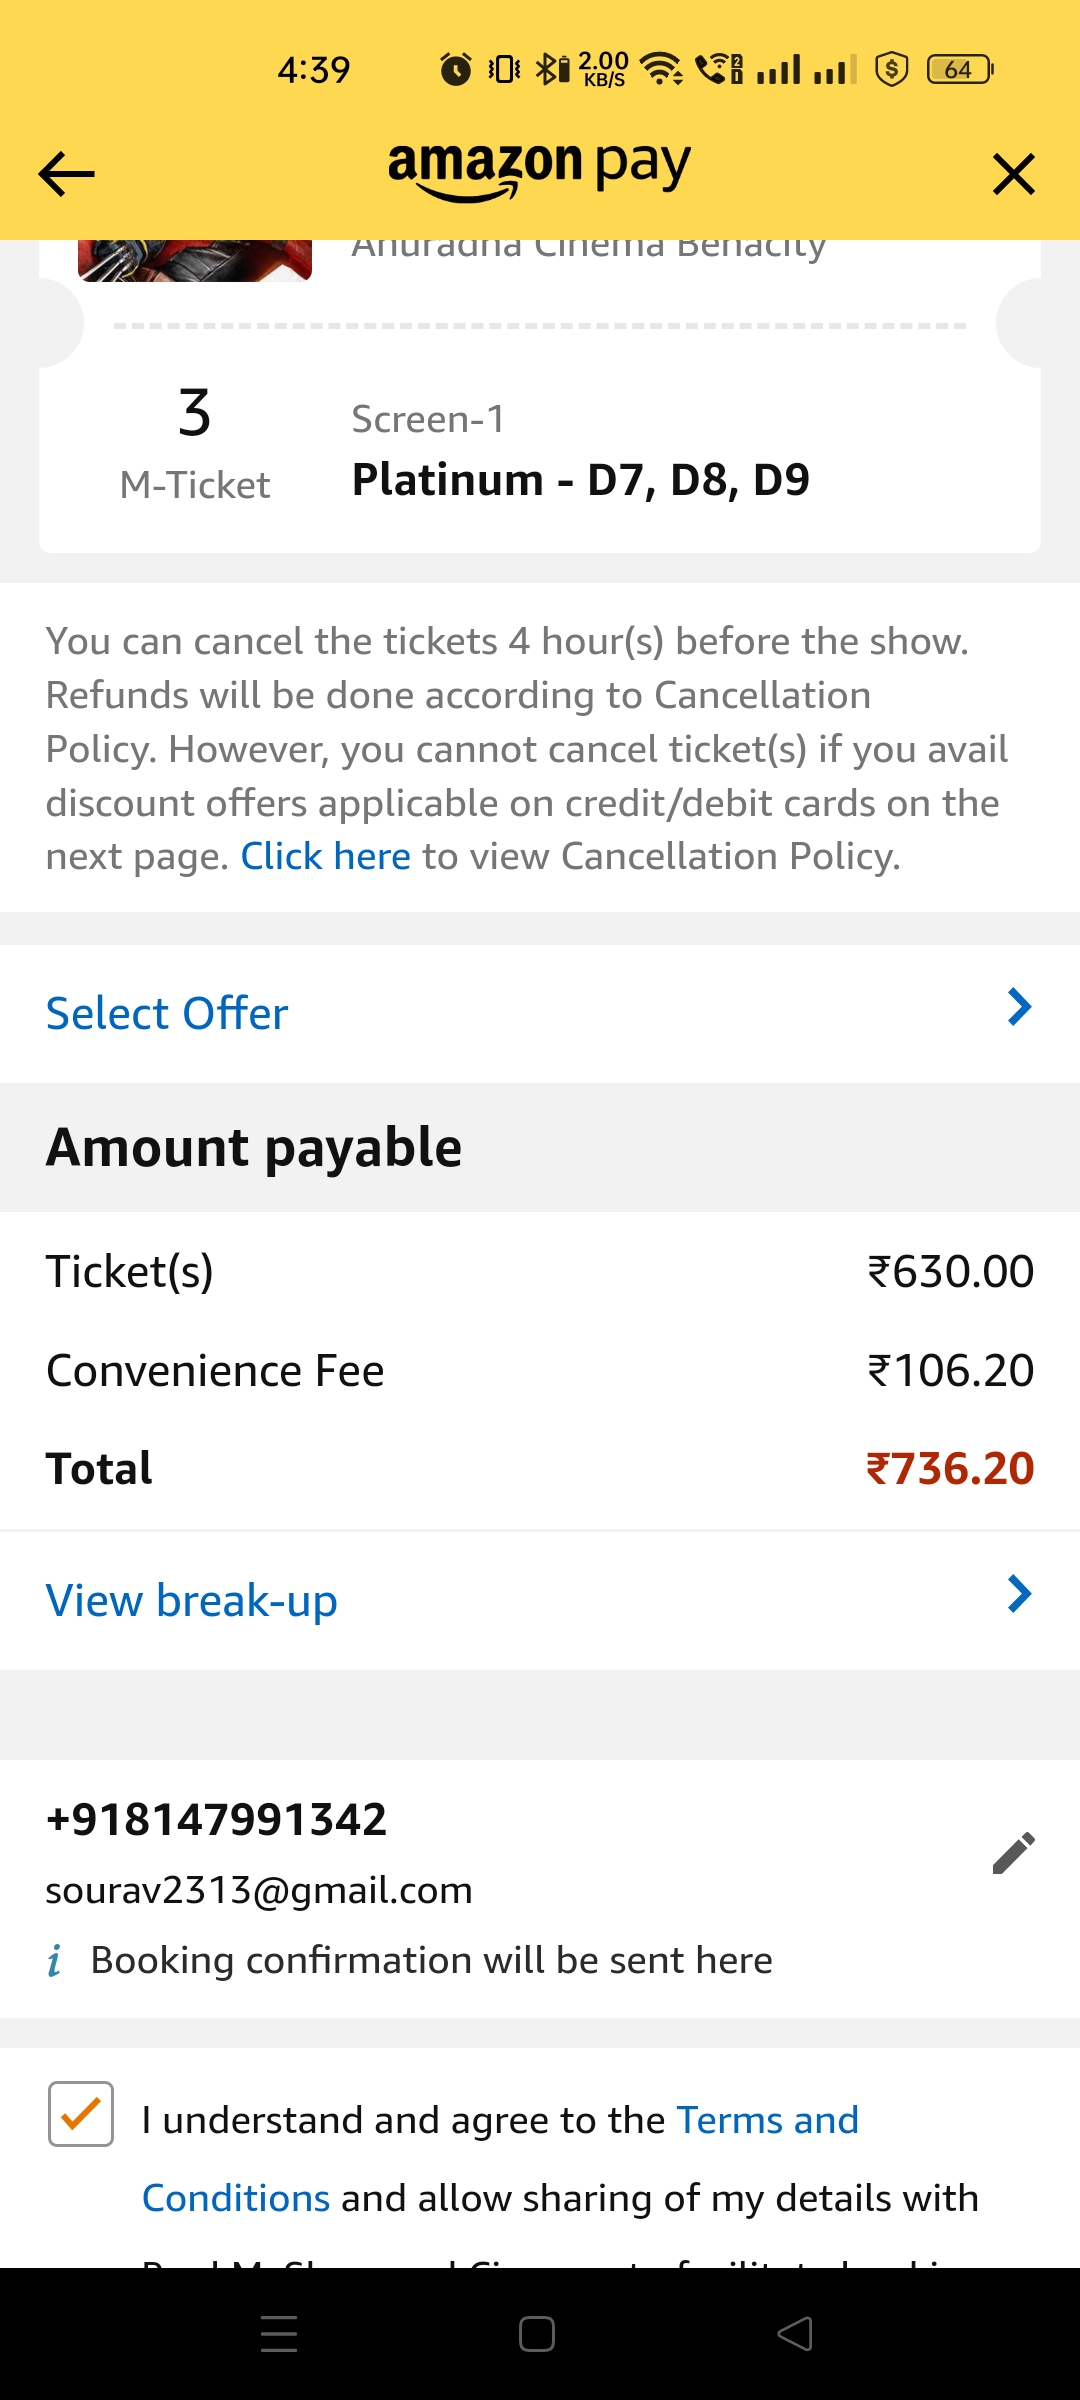Tap the sourav2313@gmail.com email address
The image size is (1080, 2400).
click(x=259, y=1891)
